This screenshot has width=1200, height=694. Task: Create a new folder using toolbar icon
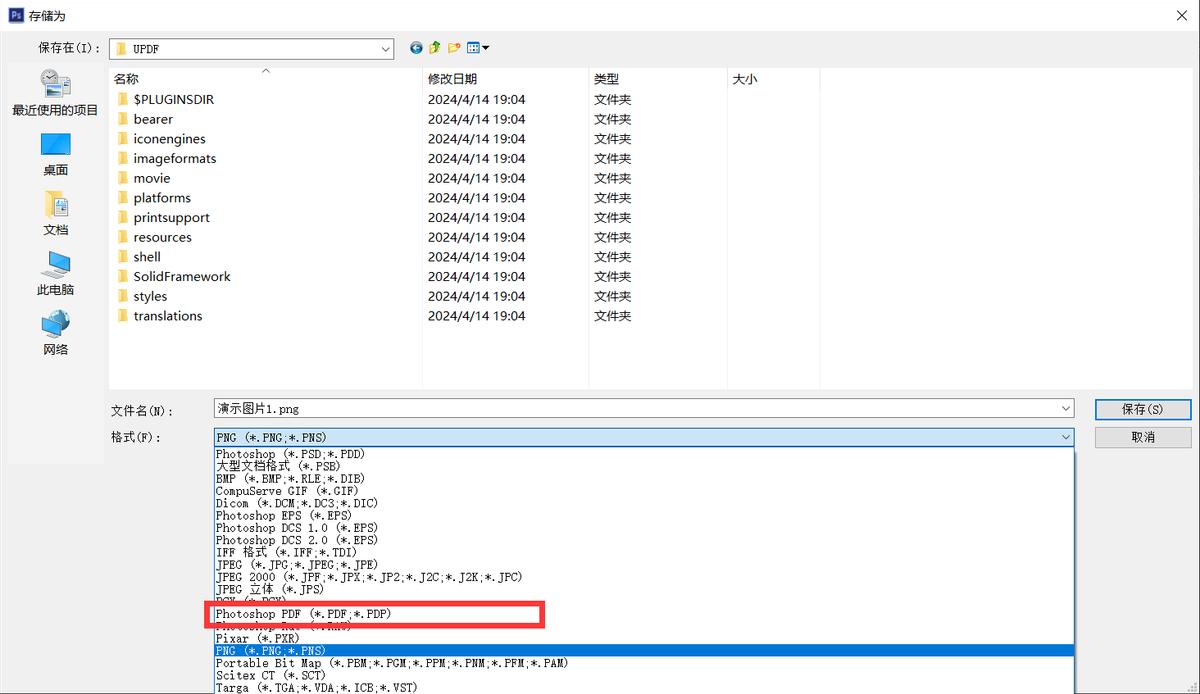(x=453, y=48)
